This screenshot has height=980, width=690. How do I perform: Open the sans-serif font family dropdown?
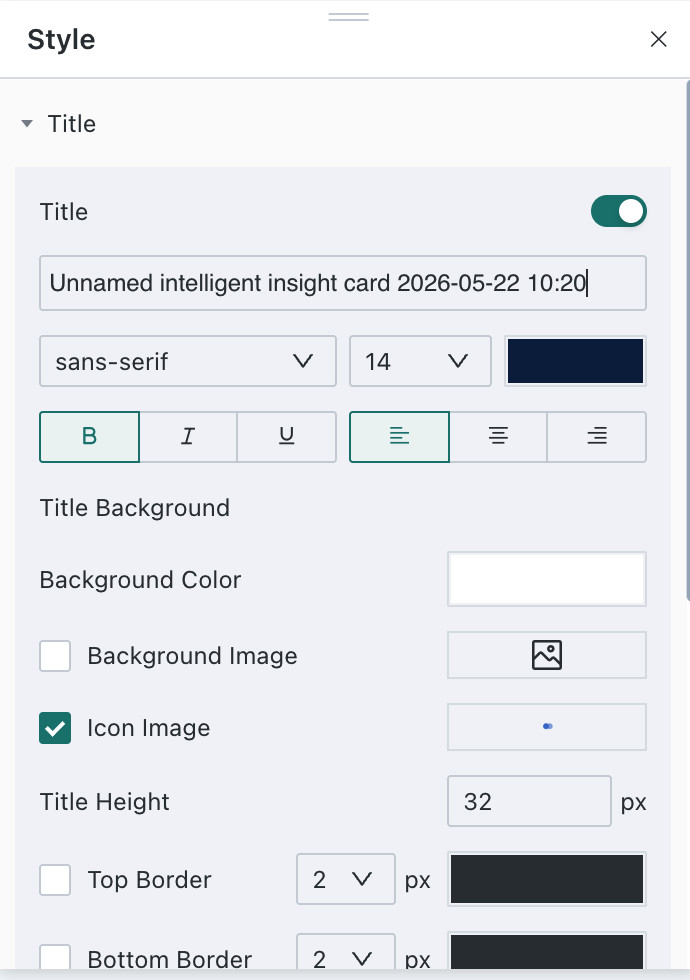coord(188,361)
